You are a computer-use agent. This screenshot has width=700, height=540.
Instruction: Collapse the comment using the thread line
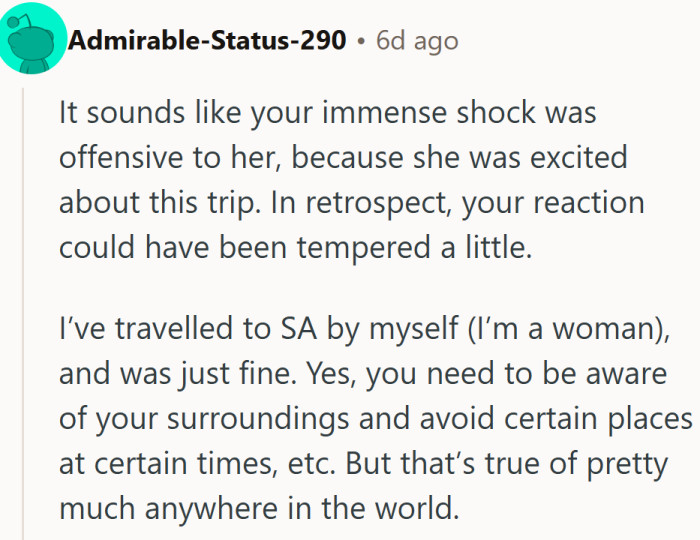24,300
